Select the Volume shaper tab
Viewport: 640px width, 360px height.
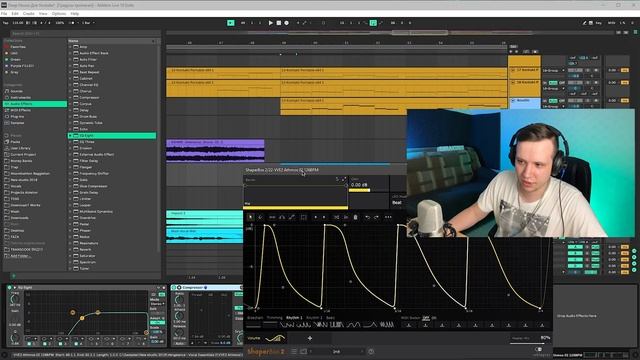tap(265, 338)
